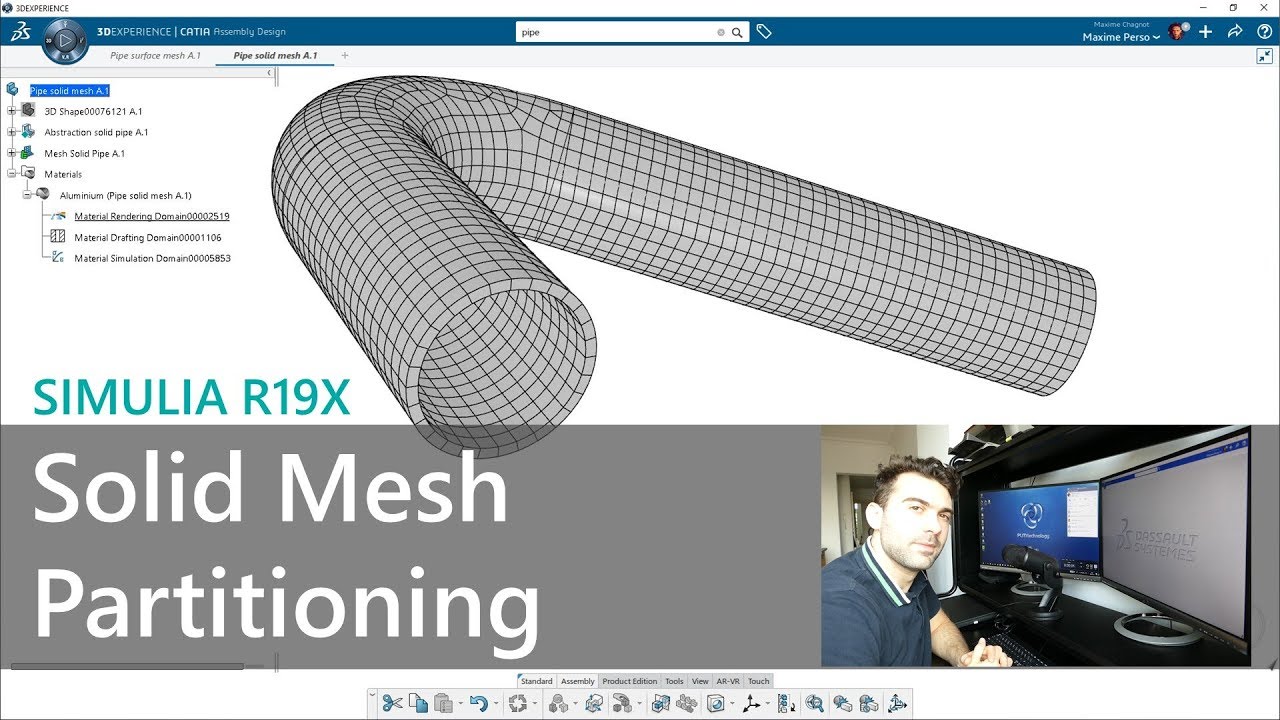Click the Update cycle icon
The width and height of the screenshot is (1280, 720).
pos(518,703)
